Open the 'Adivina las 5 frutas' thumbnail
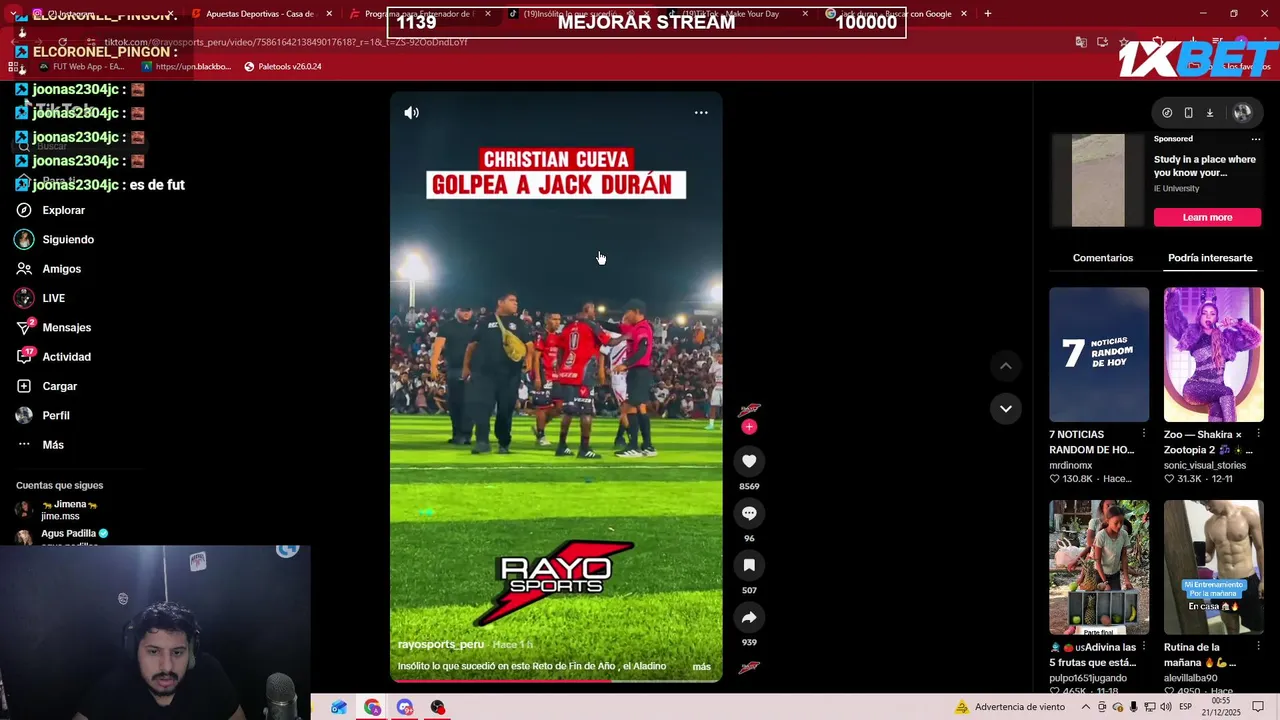 click(1099, 568)
